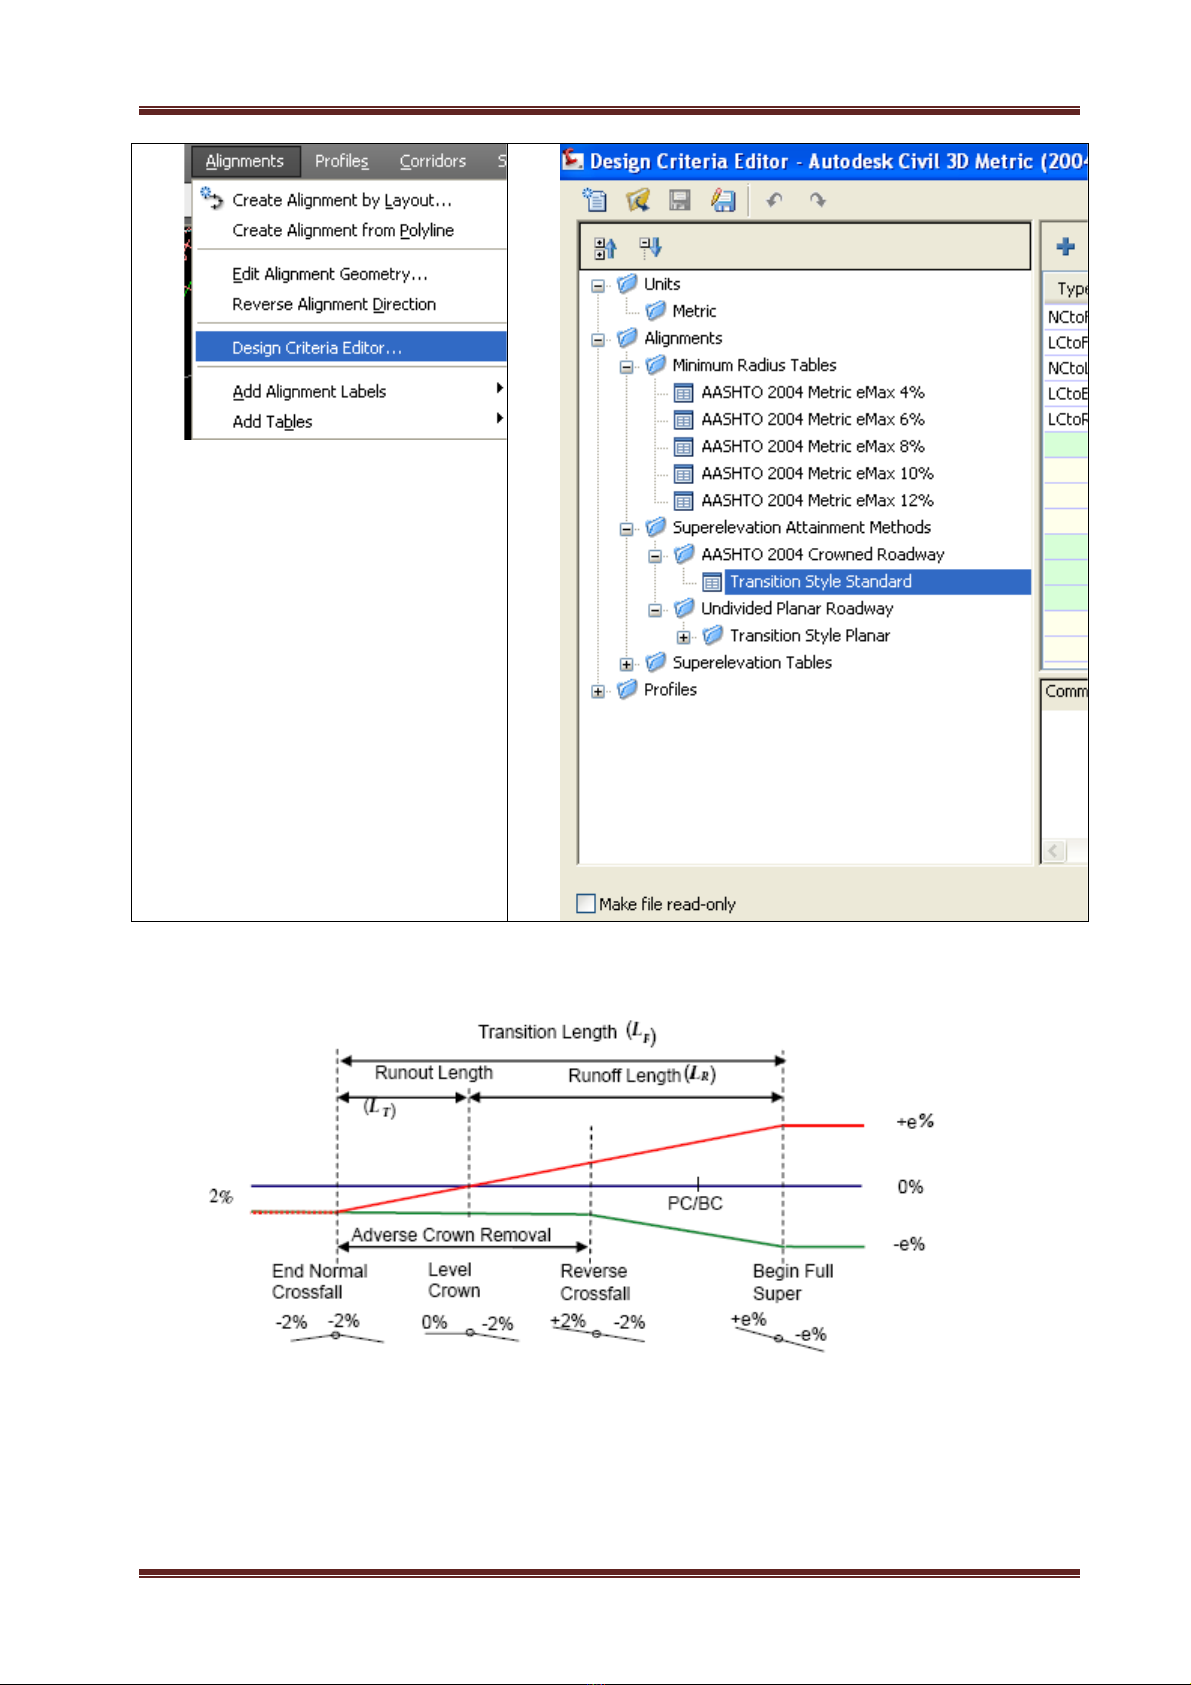
Task: Collapse the Minimum Radius Tables node
Action: [x=626, y=366]
